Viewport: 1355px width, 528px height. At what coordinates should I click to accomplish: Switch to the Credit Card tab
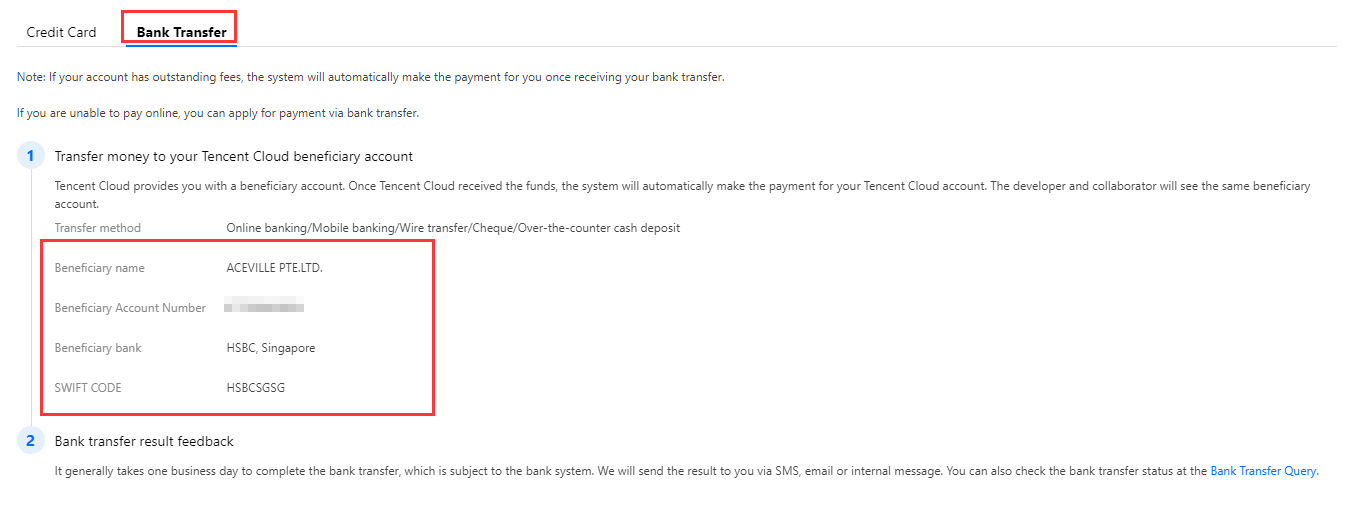61,32
